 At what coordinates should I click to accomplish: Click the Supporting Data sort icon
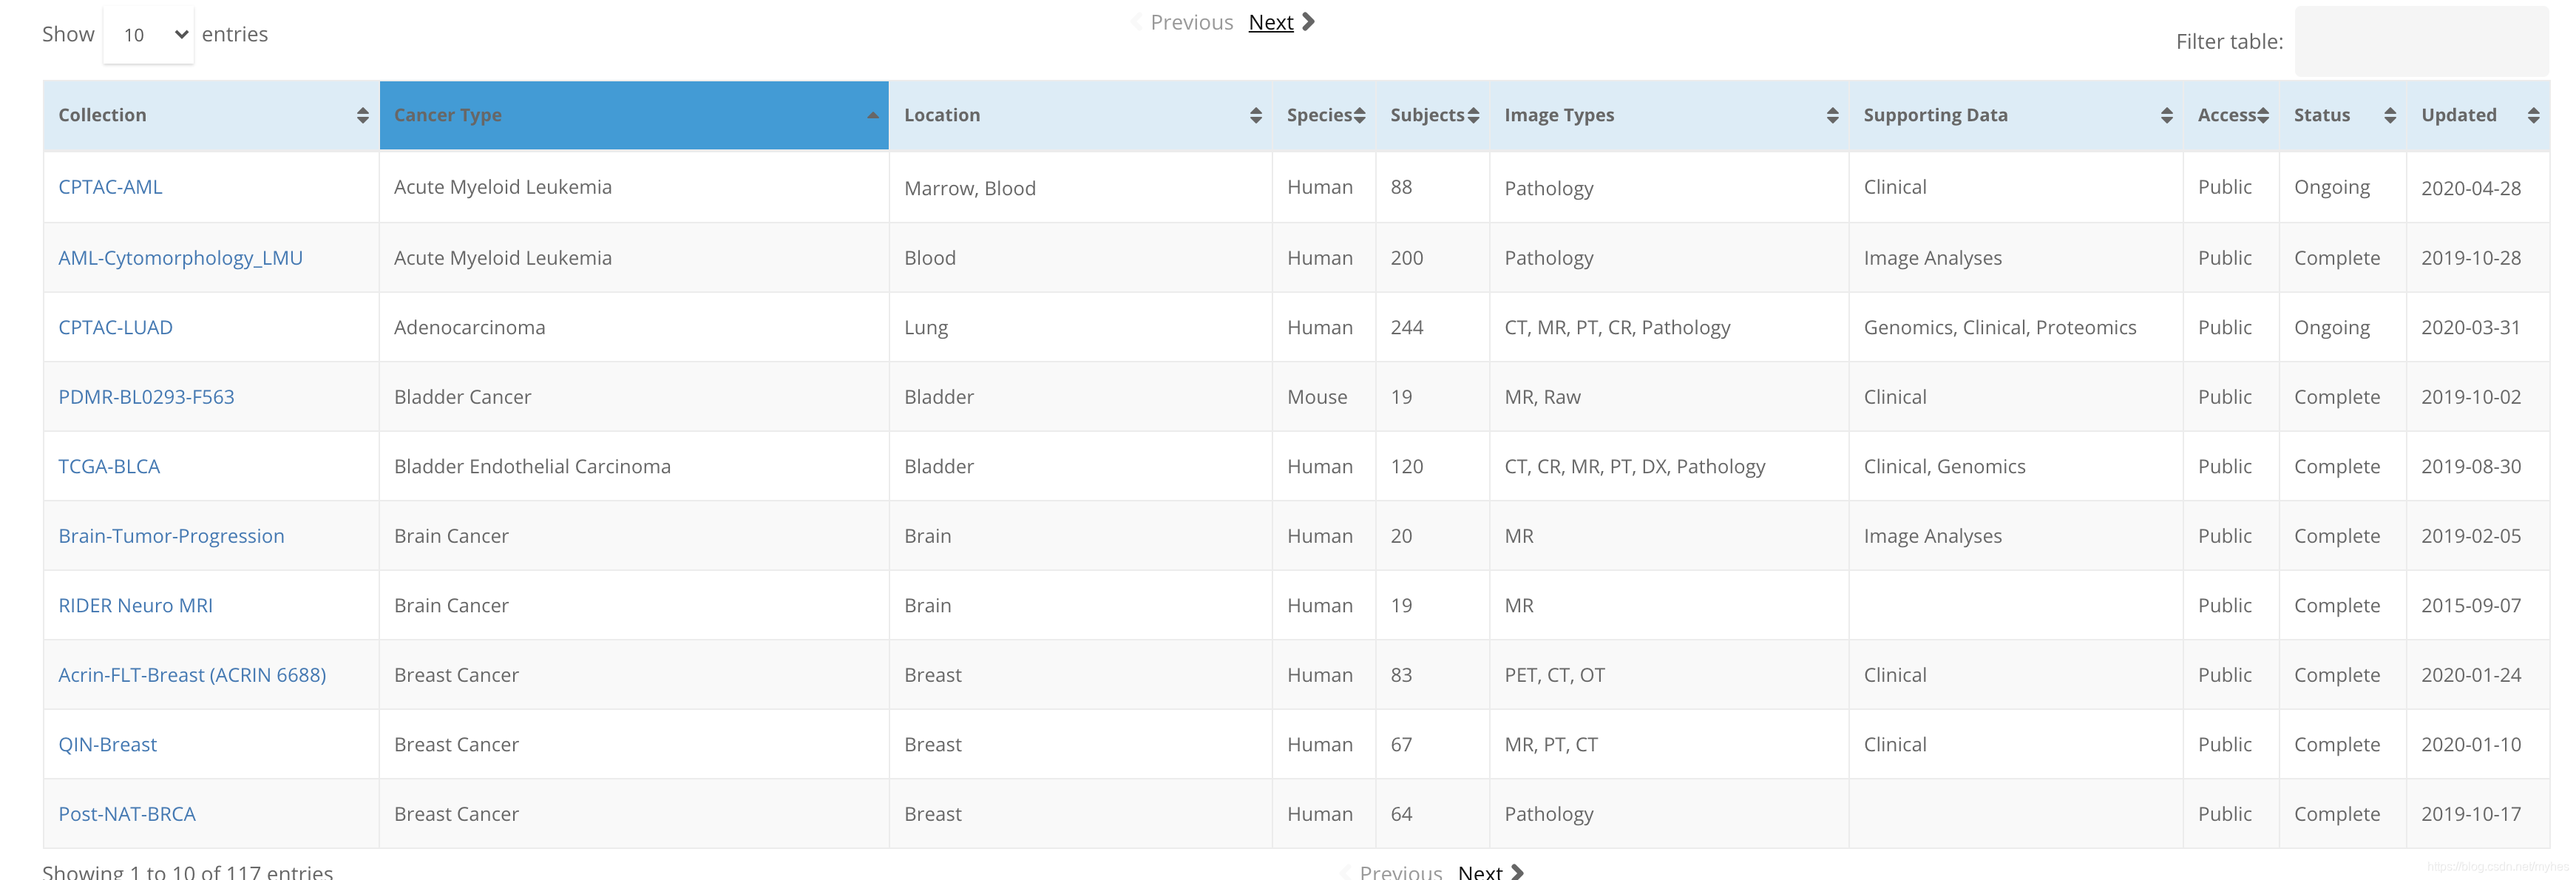2166,115
